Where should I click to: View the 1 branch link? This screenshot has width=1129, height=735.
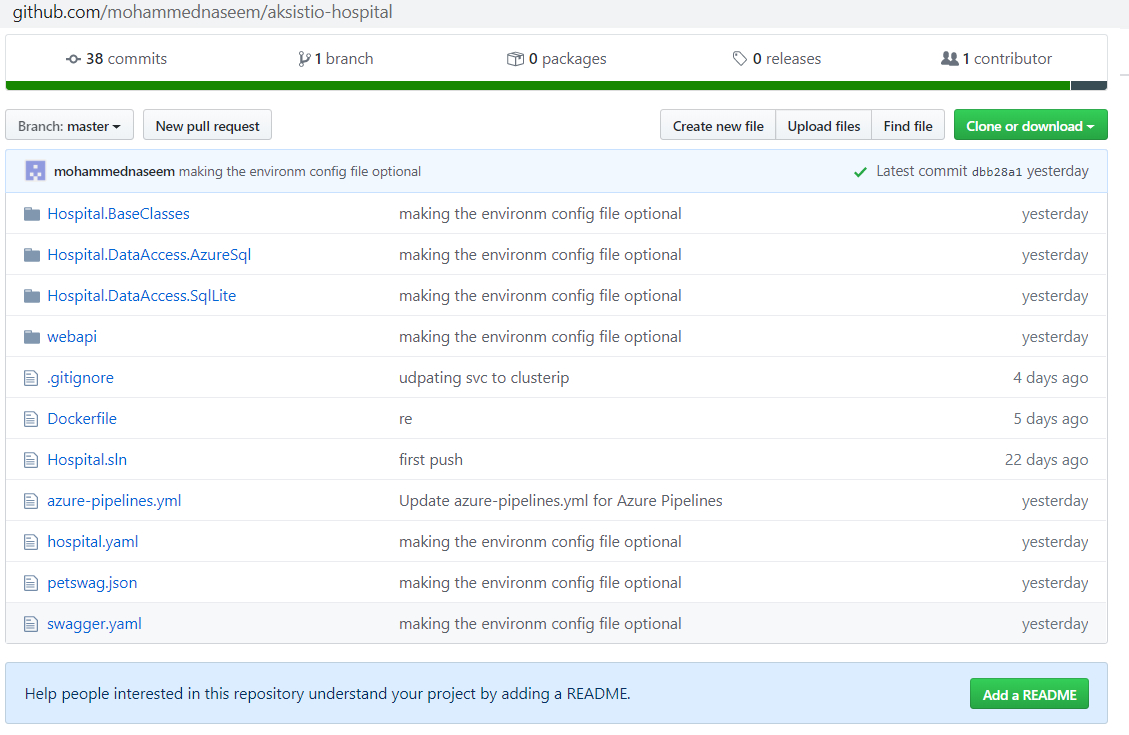click(336, 59)
